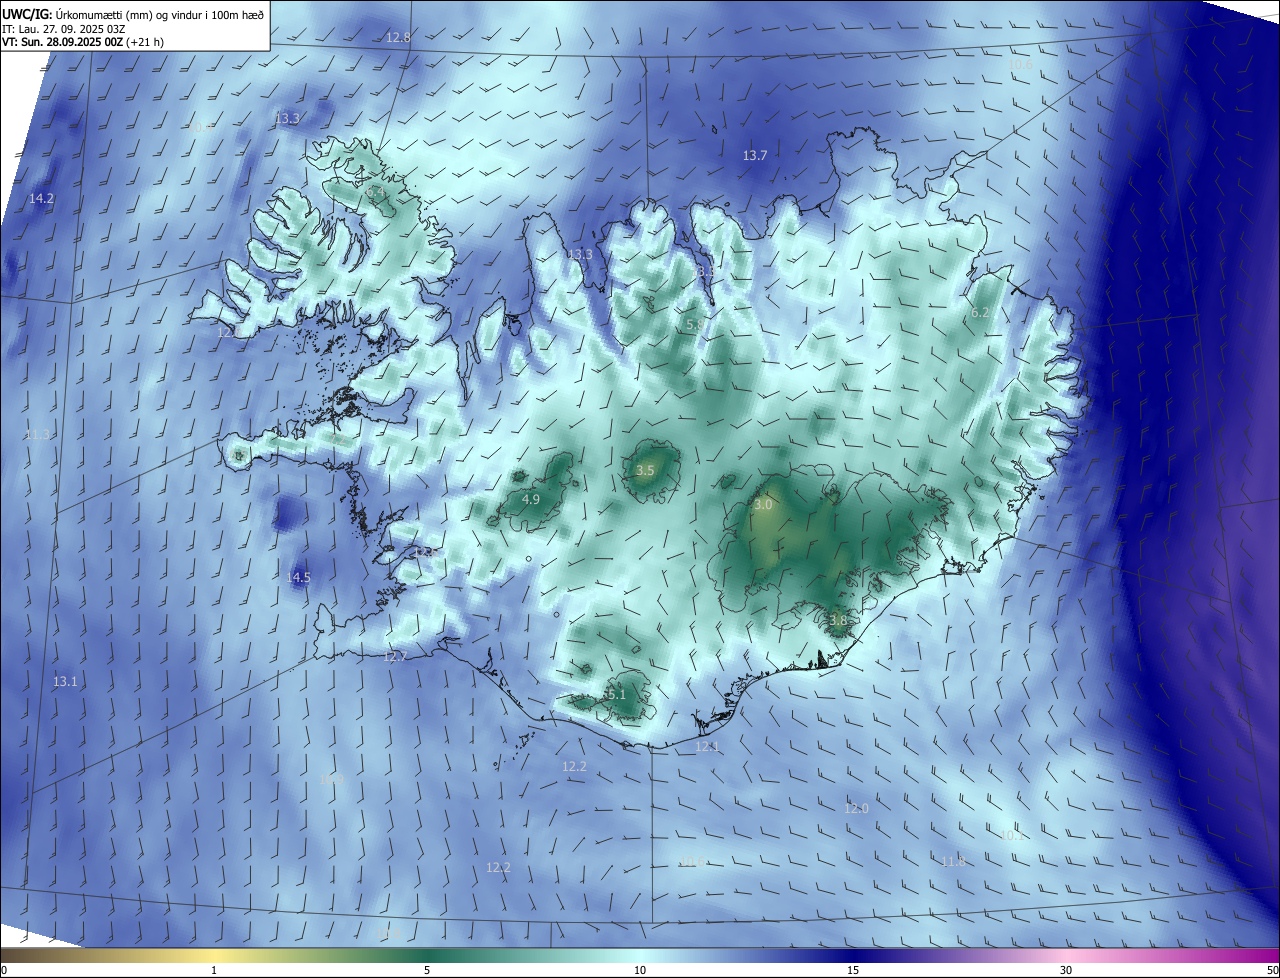Click the 6.2 value in east Iceland

980,313
